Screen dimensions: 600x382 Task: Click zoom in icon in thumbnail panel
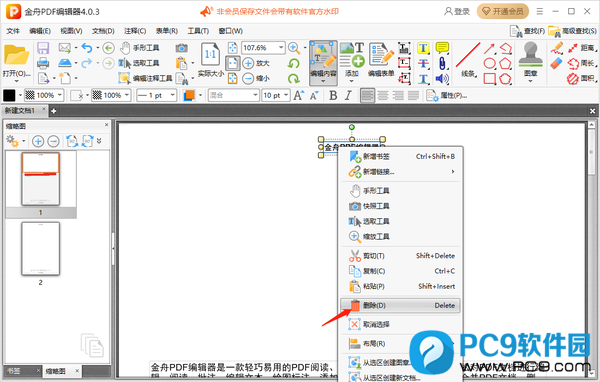point(38,141)
